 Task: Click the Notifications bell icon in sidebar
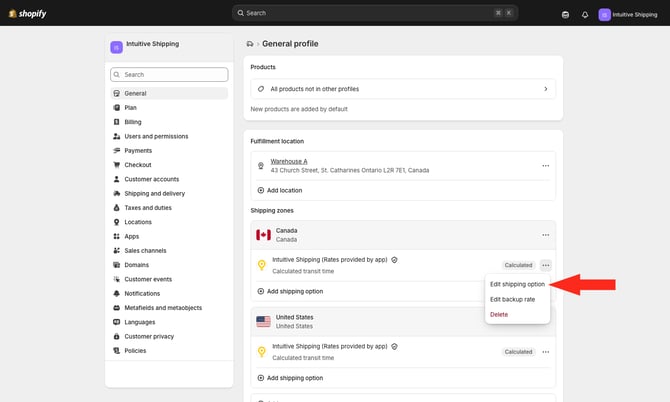pyautogui.click(x=116, y=293)
